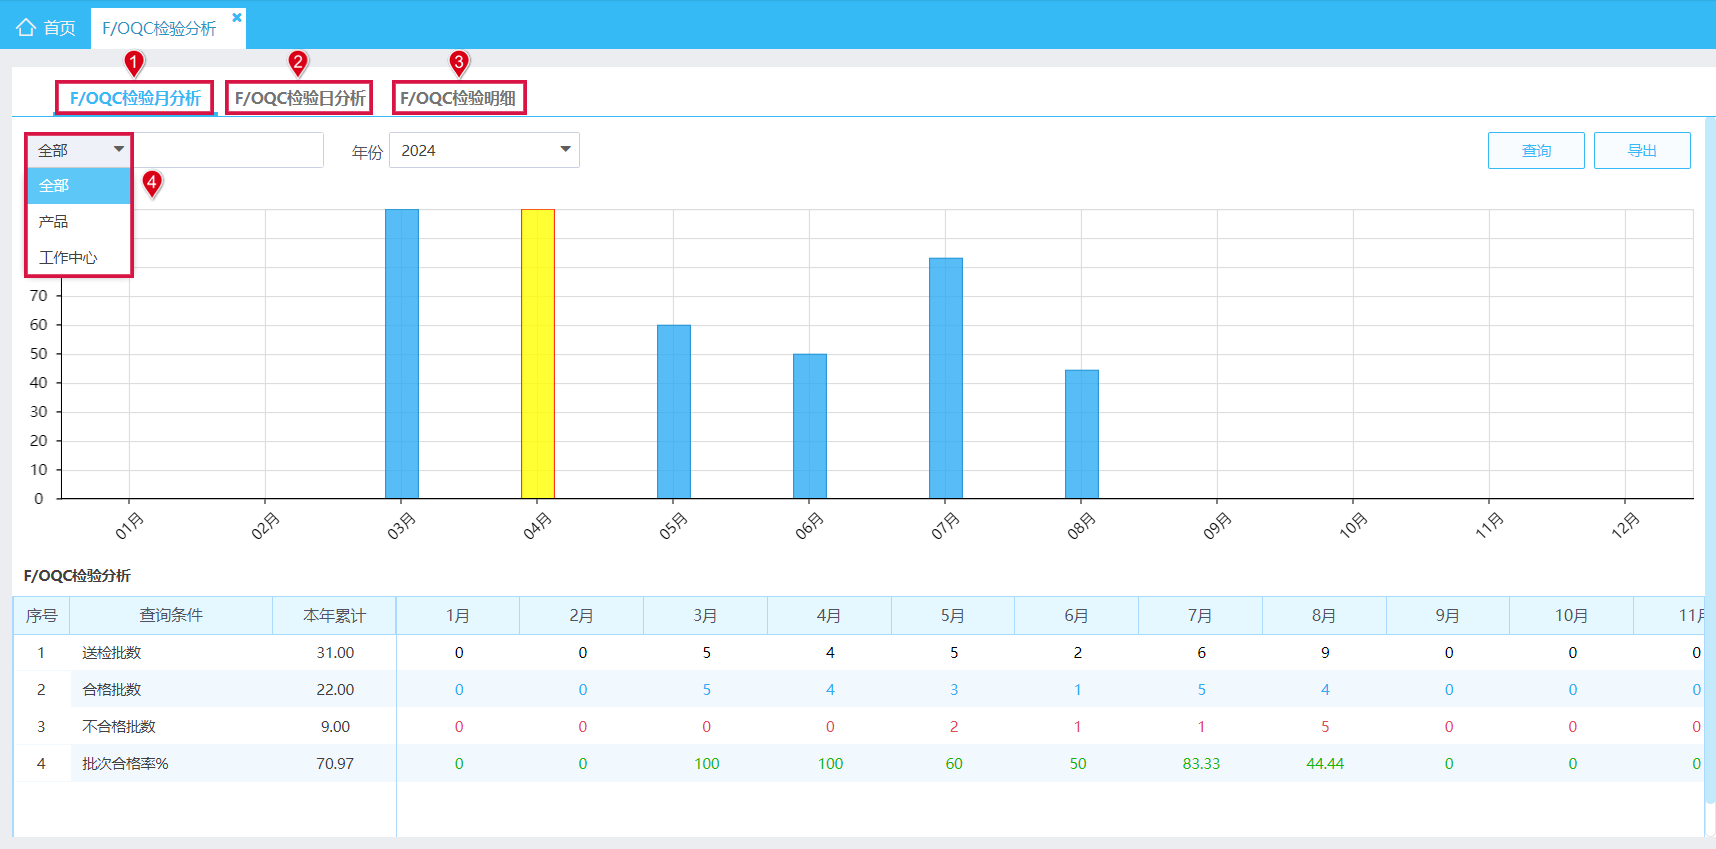Select 工作中心 option in dropdown list
1716x849 pixels.
point(79,258)
